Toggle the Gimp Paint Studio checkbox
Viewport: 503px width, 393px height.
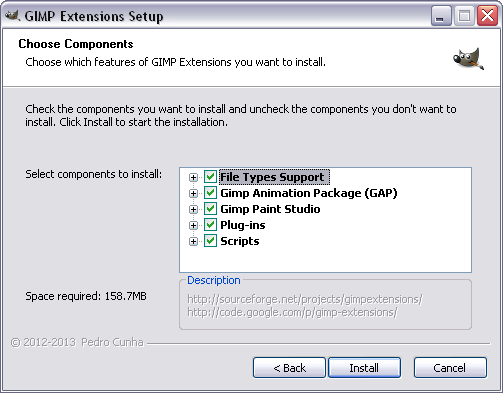(x=210, y=209)
